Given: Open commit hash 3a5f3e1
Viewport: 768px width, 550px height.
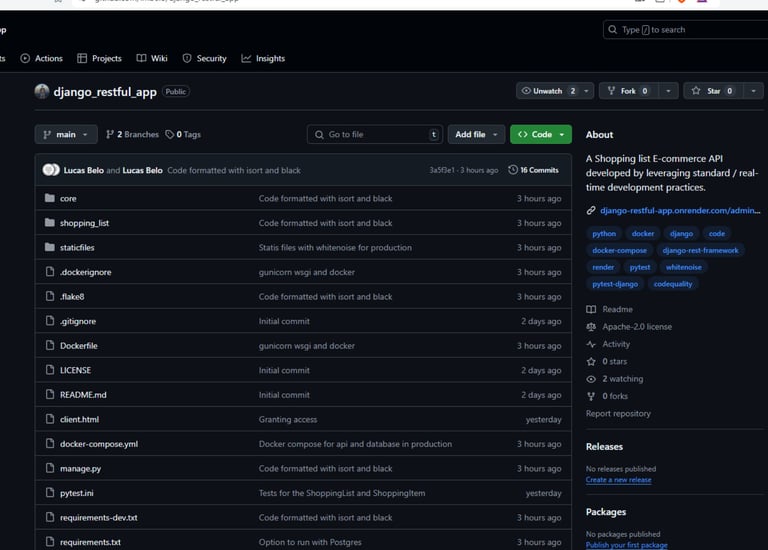Looking at the screenshot, I should point(442,170).
